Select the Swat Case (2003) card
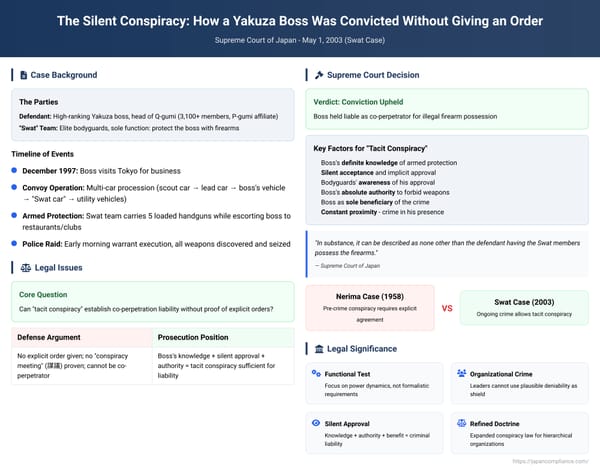This screenshot has height=473, width=600. pyautogui.click(x=524, y=308)
